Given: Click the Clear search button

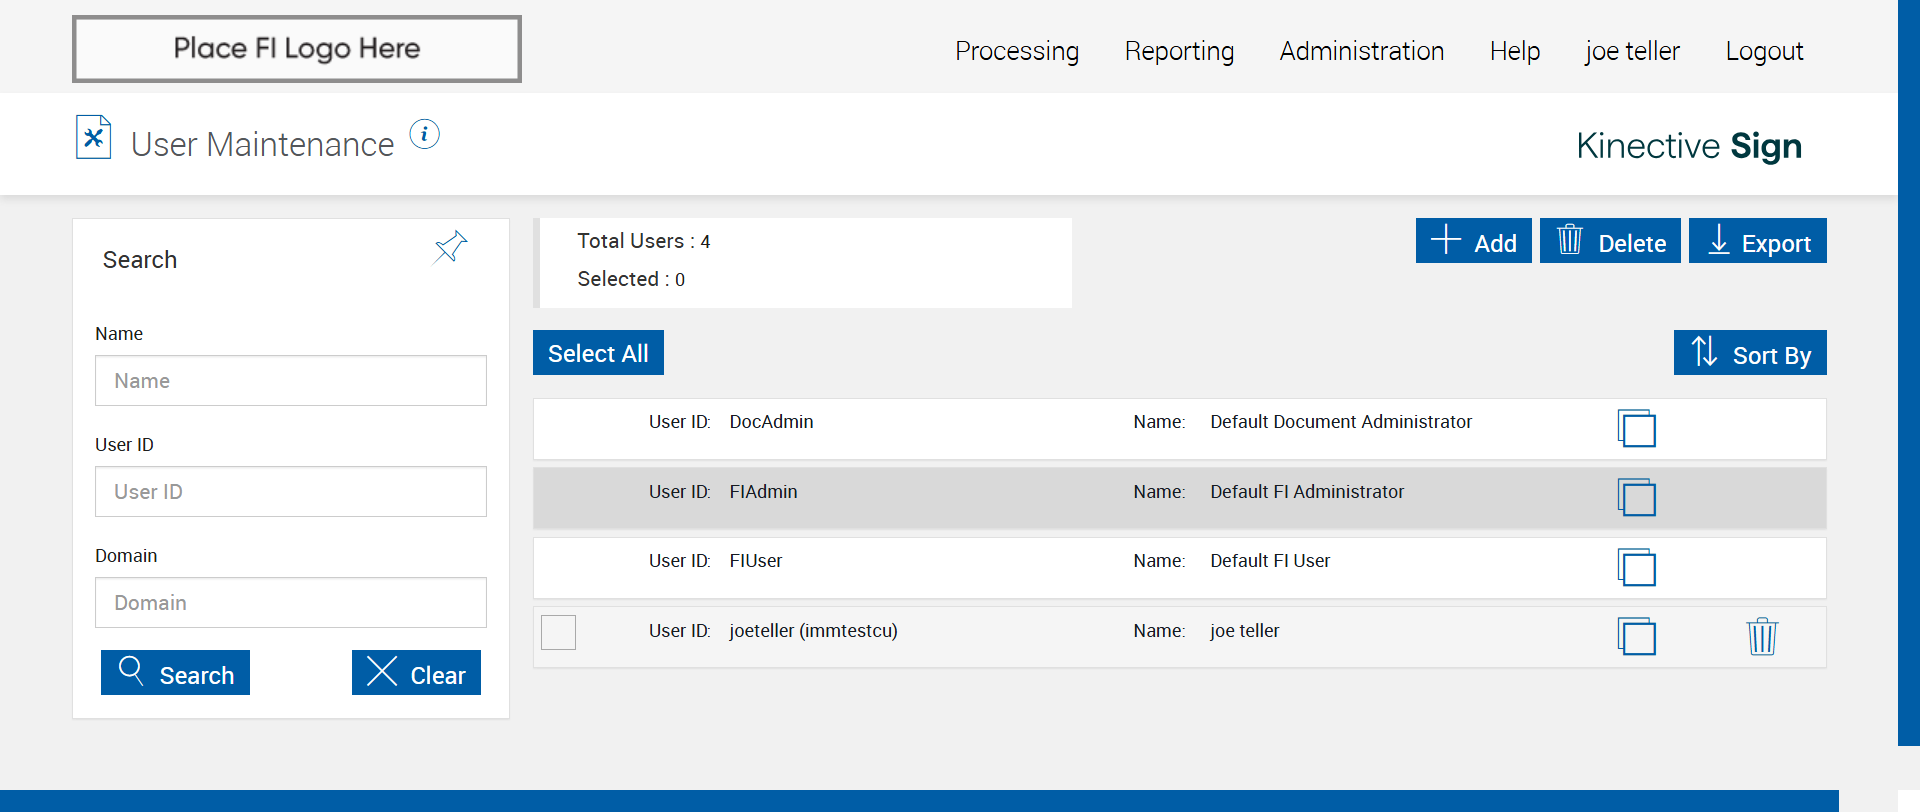Looking at the screenshot, I should click(416, 673).
